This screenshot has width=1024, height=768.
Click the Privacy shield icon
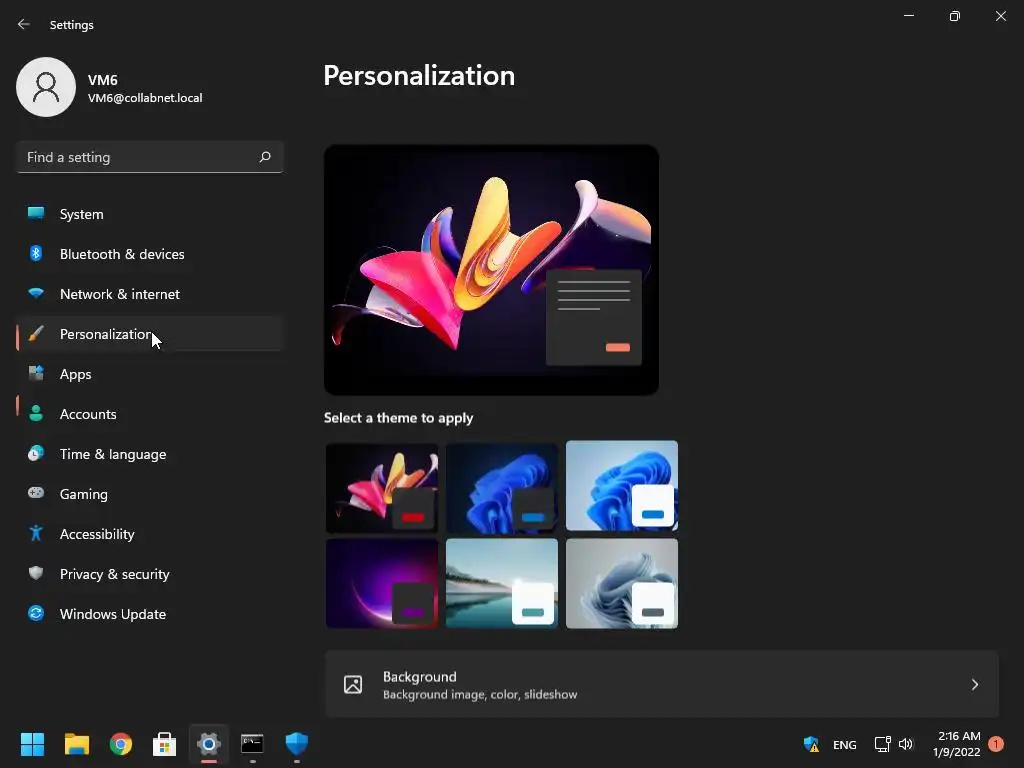(36, 573)
